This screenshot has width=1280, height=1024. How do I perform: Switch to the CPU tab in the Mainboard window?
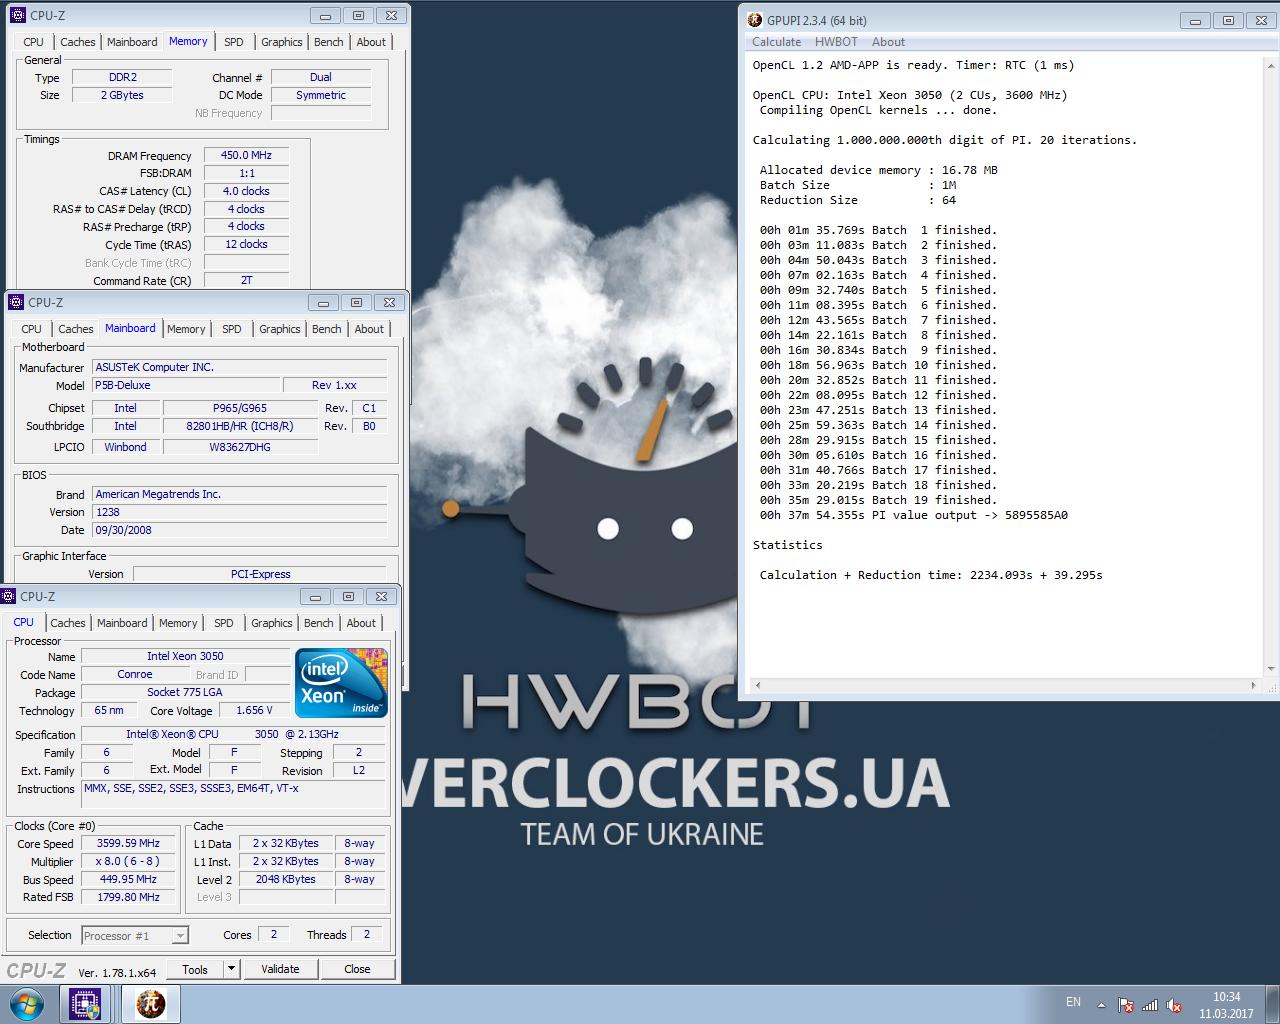click(x=31, y=329)
